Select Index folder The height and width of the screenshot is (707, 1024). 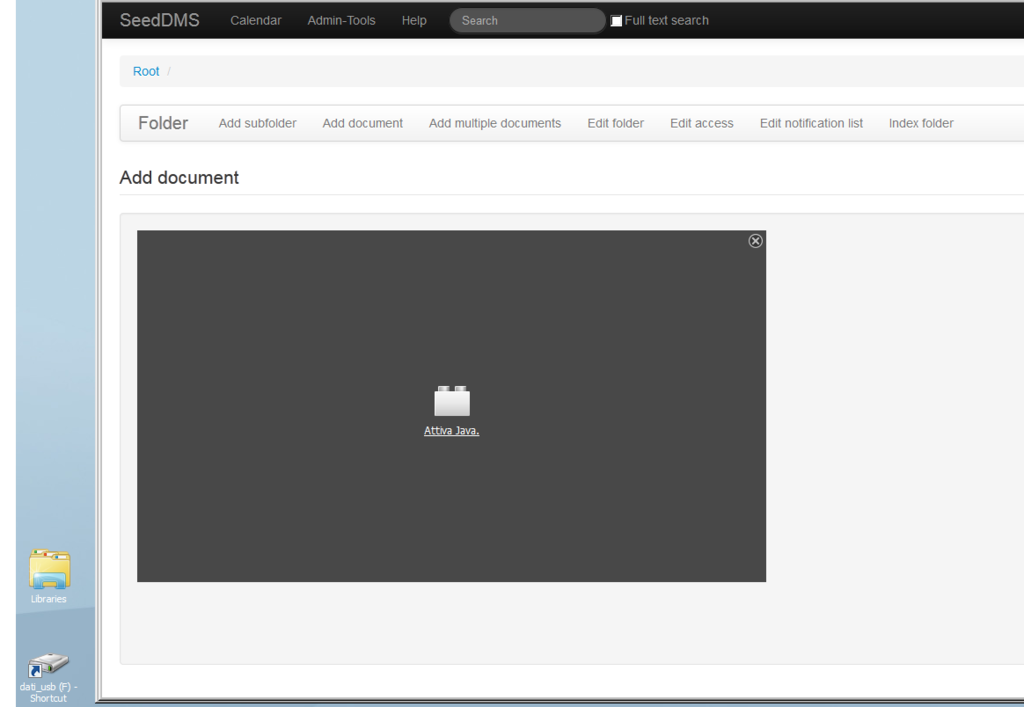pos(921,124)
